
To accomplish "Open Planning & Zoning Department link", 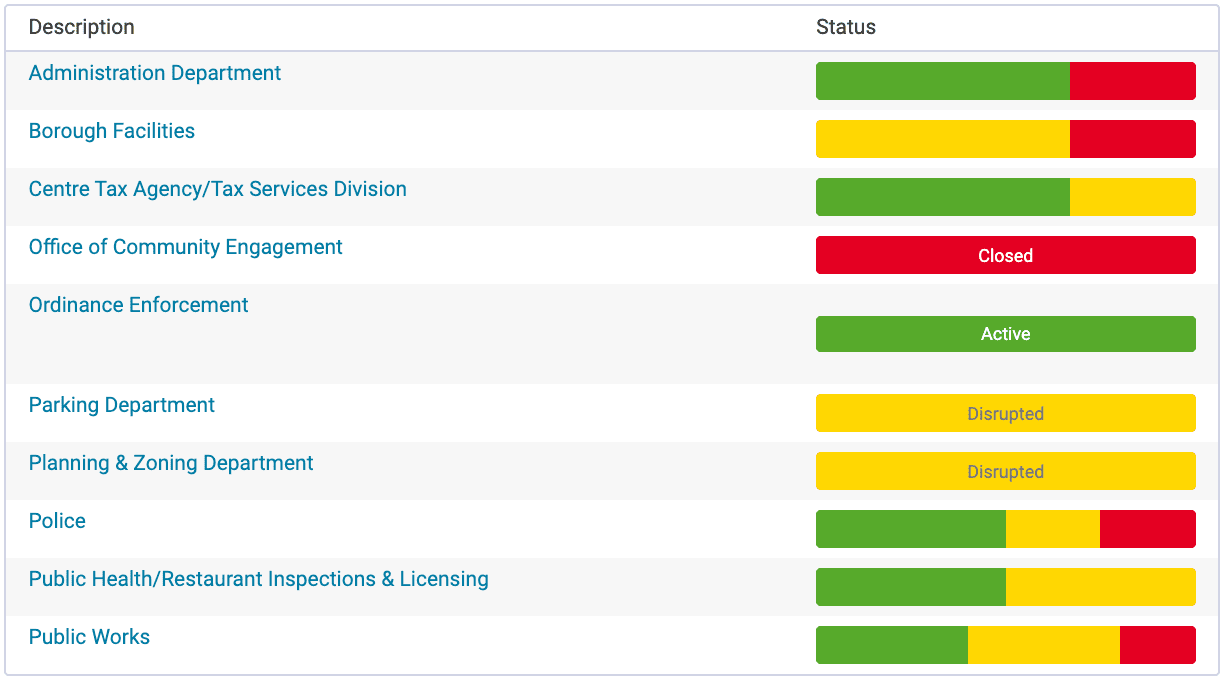I will 171,463.
